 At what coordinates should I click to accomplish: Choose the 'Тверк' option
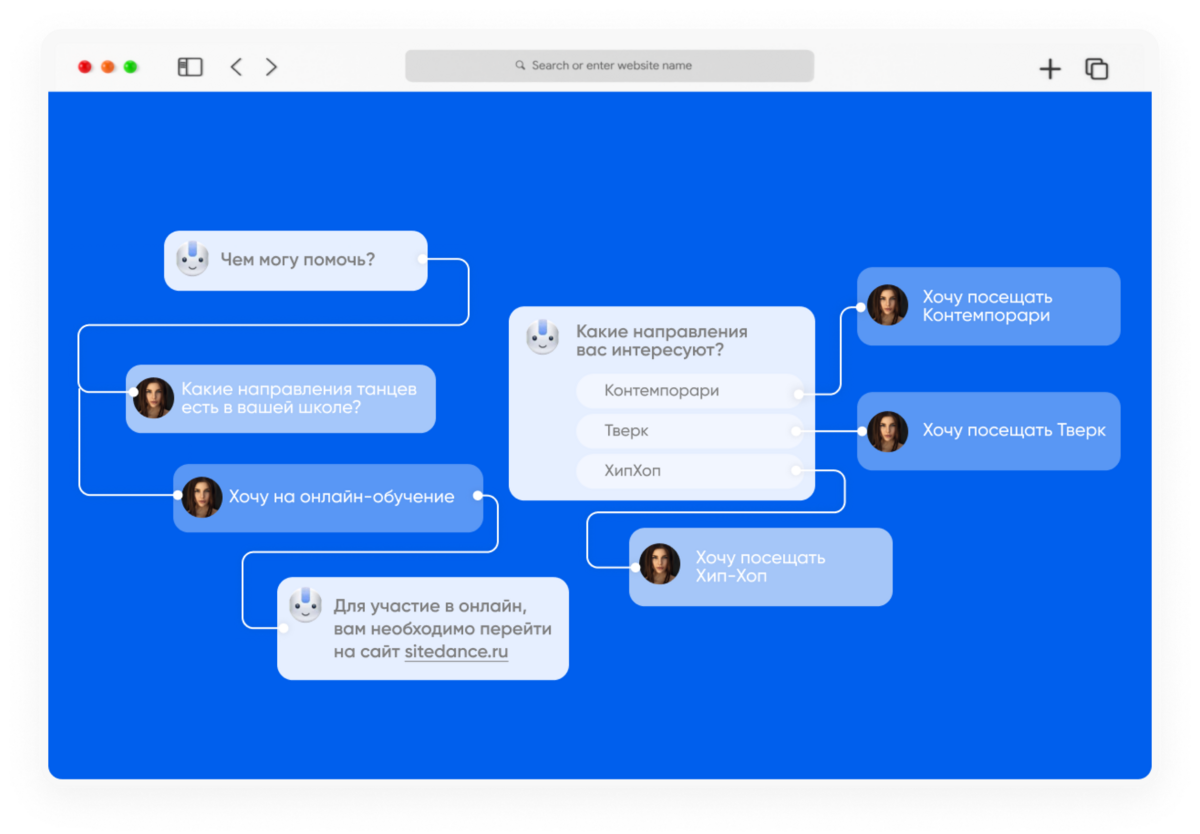pyautogui.click(x=690, y=431)
